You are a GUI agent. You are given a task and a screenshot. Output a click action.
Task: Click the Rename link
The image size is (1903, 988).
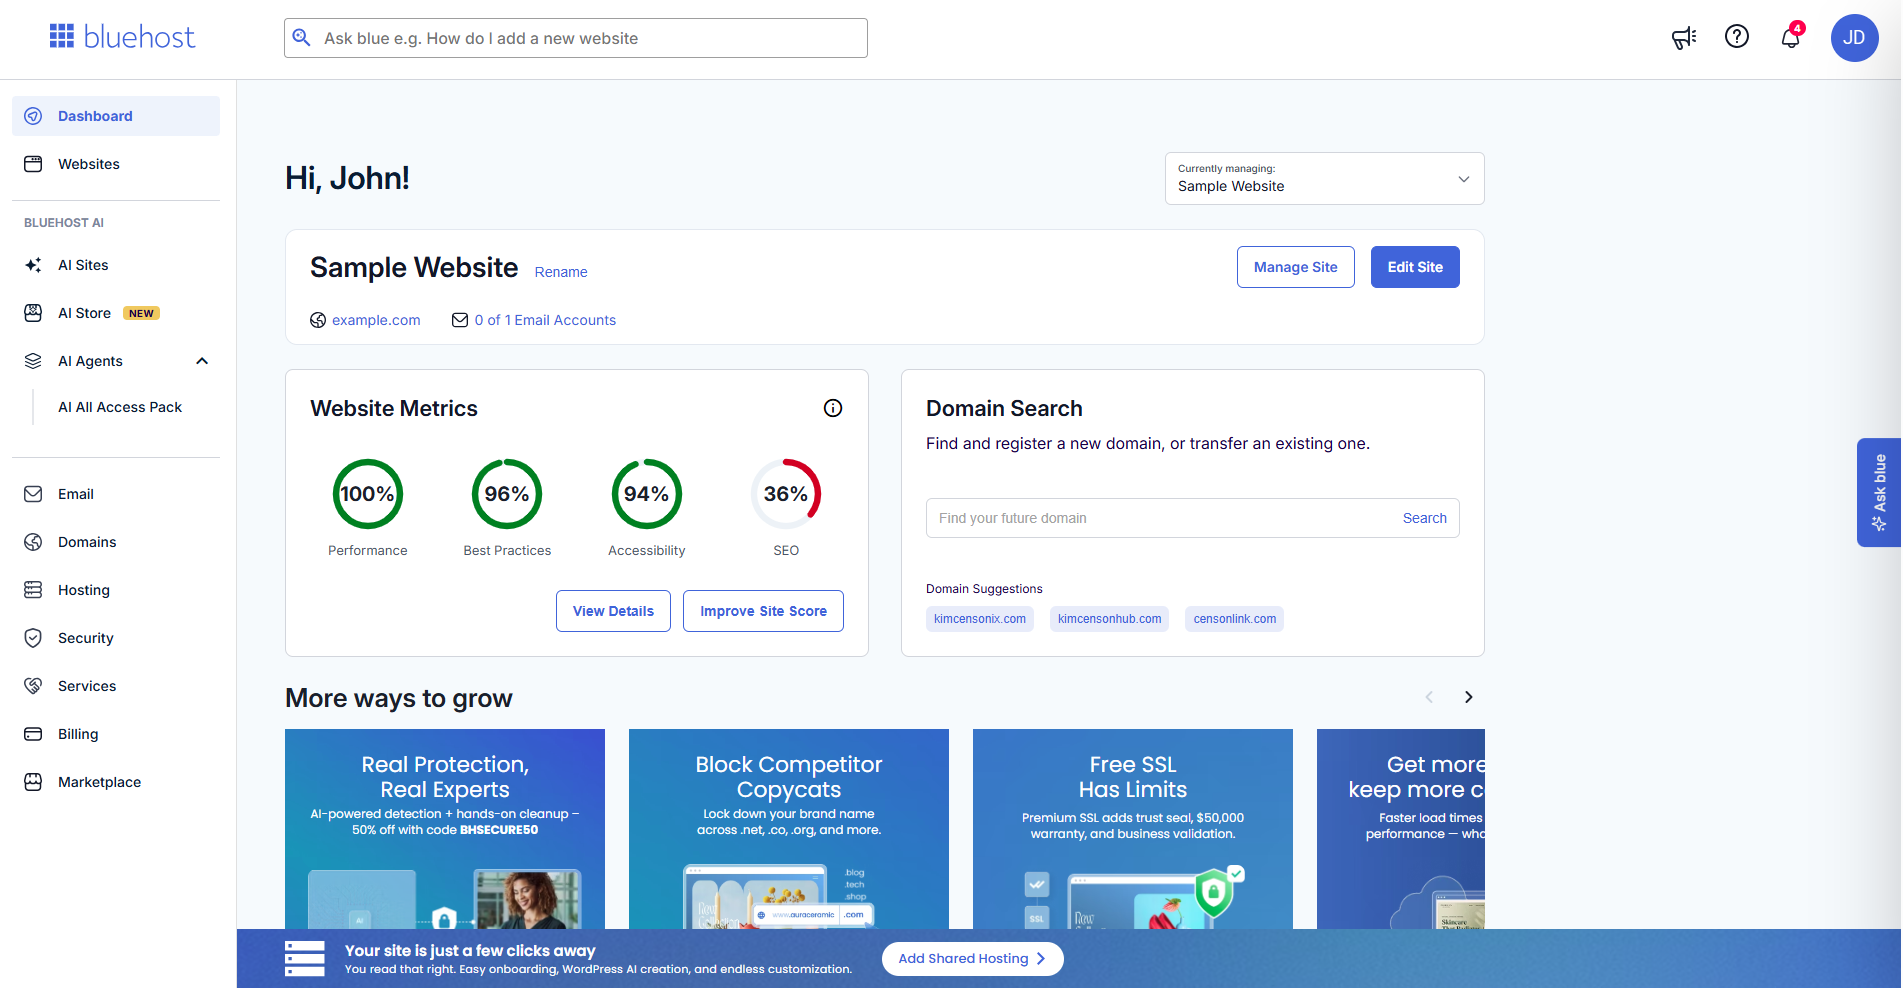pyautogui.click(x=561, y=272)
